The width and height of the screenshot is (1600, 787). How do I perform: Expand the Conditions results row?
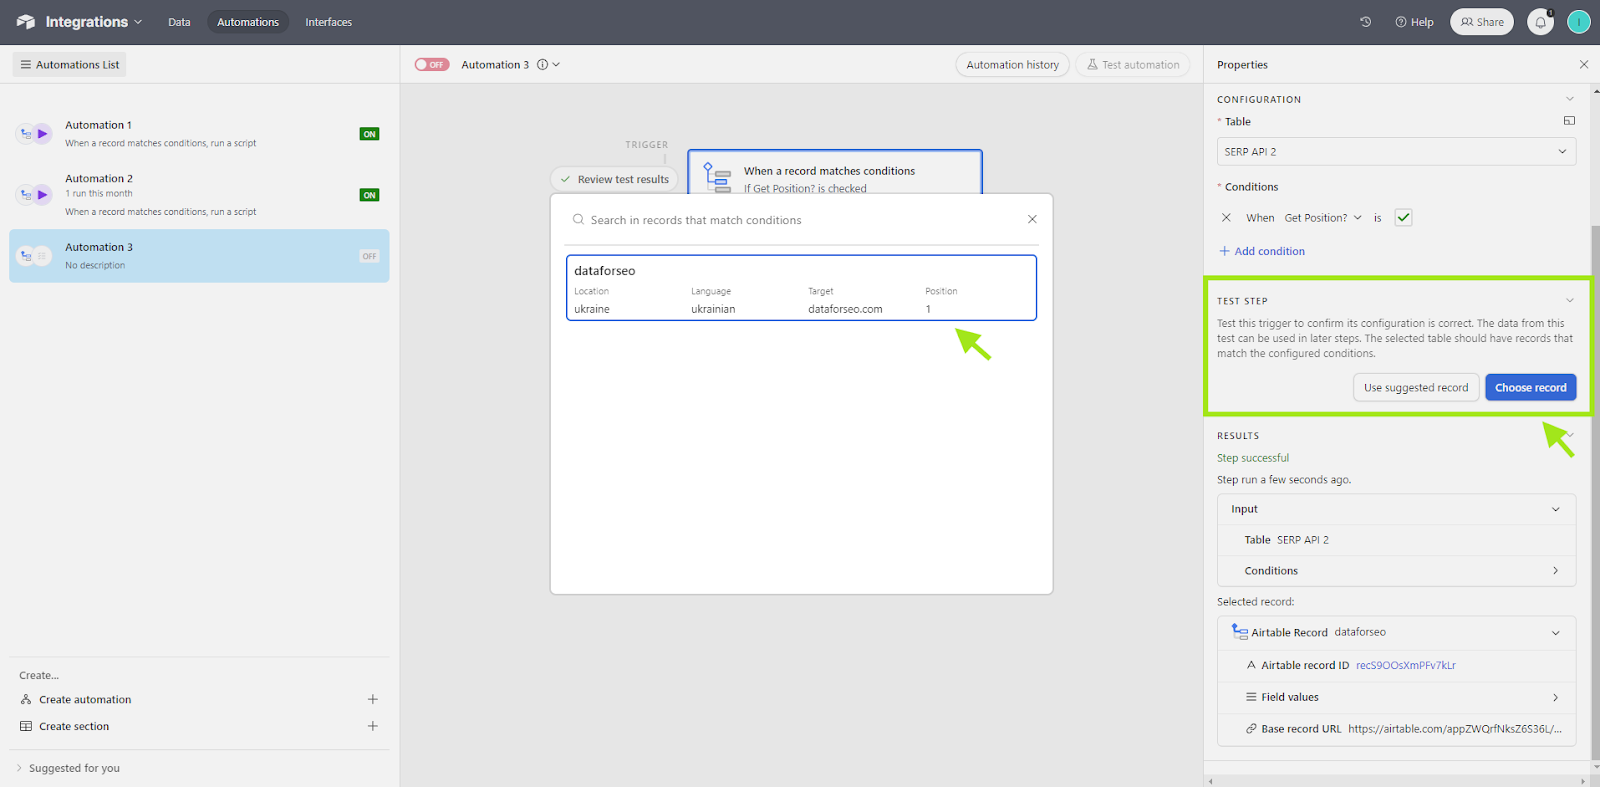[x=1555, y=570]
